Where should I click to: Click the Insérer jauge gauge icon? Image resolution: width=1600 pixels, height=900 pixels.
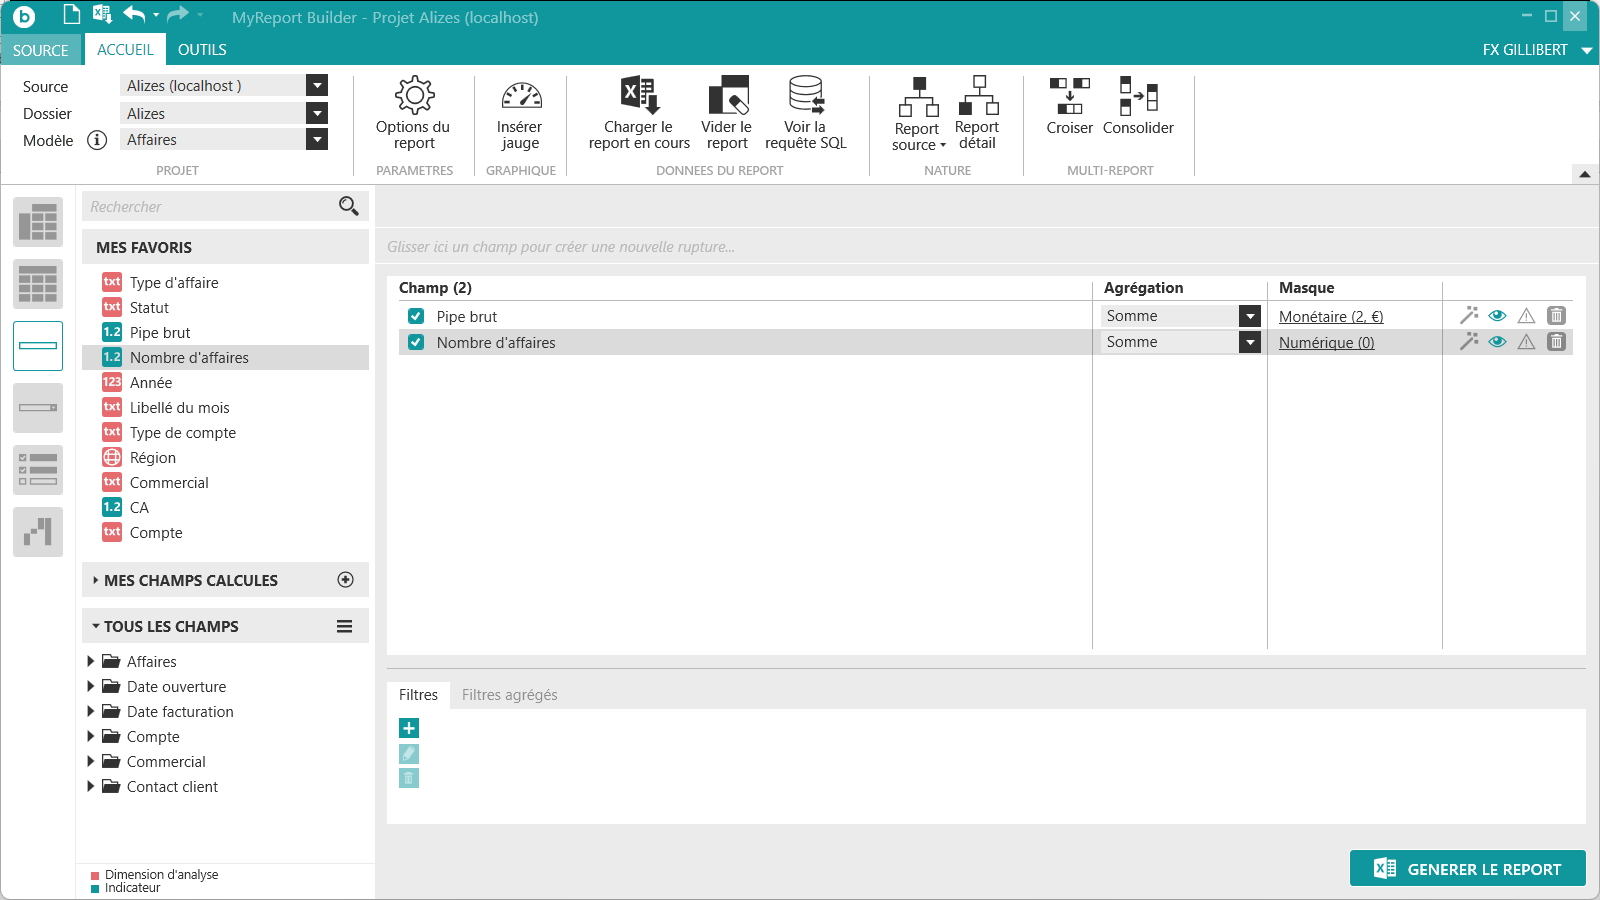point(520,96)
